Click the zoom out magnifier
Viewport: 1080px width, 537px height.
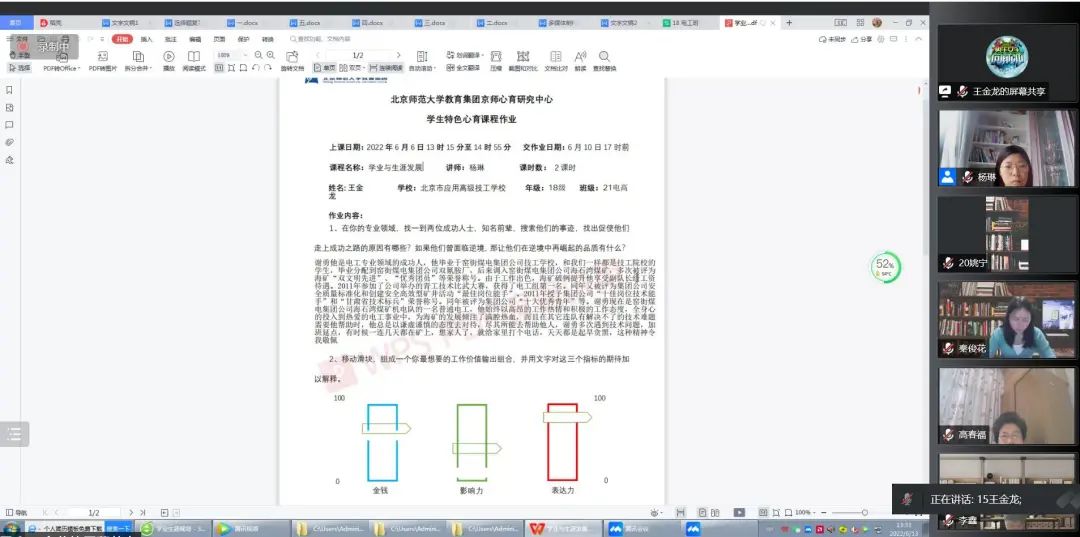[258, 55]
